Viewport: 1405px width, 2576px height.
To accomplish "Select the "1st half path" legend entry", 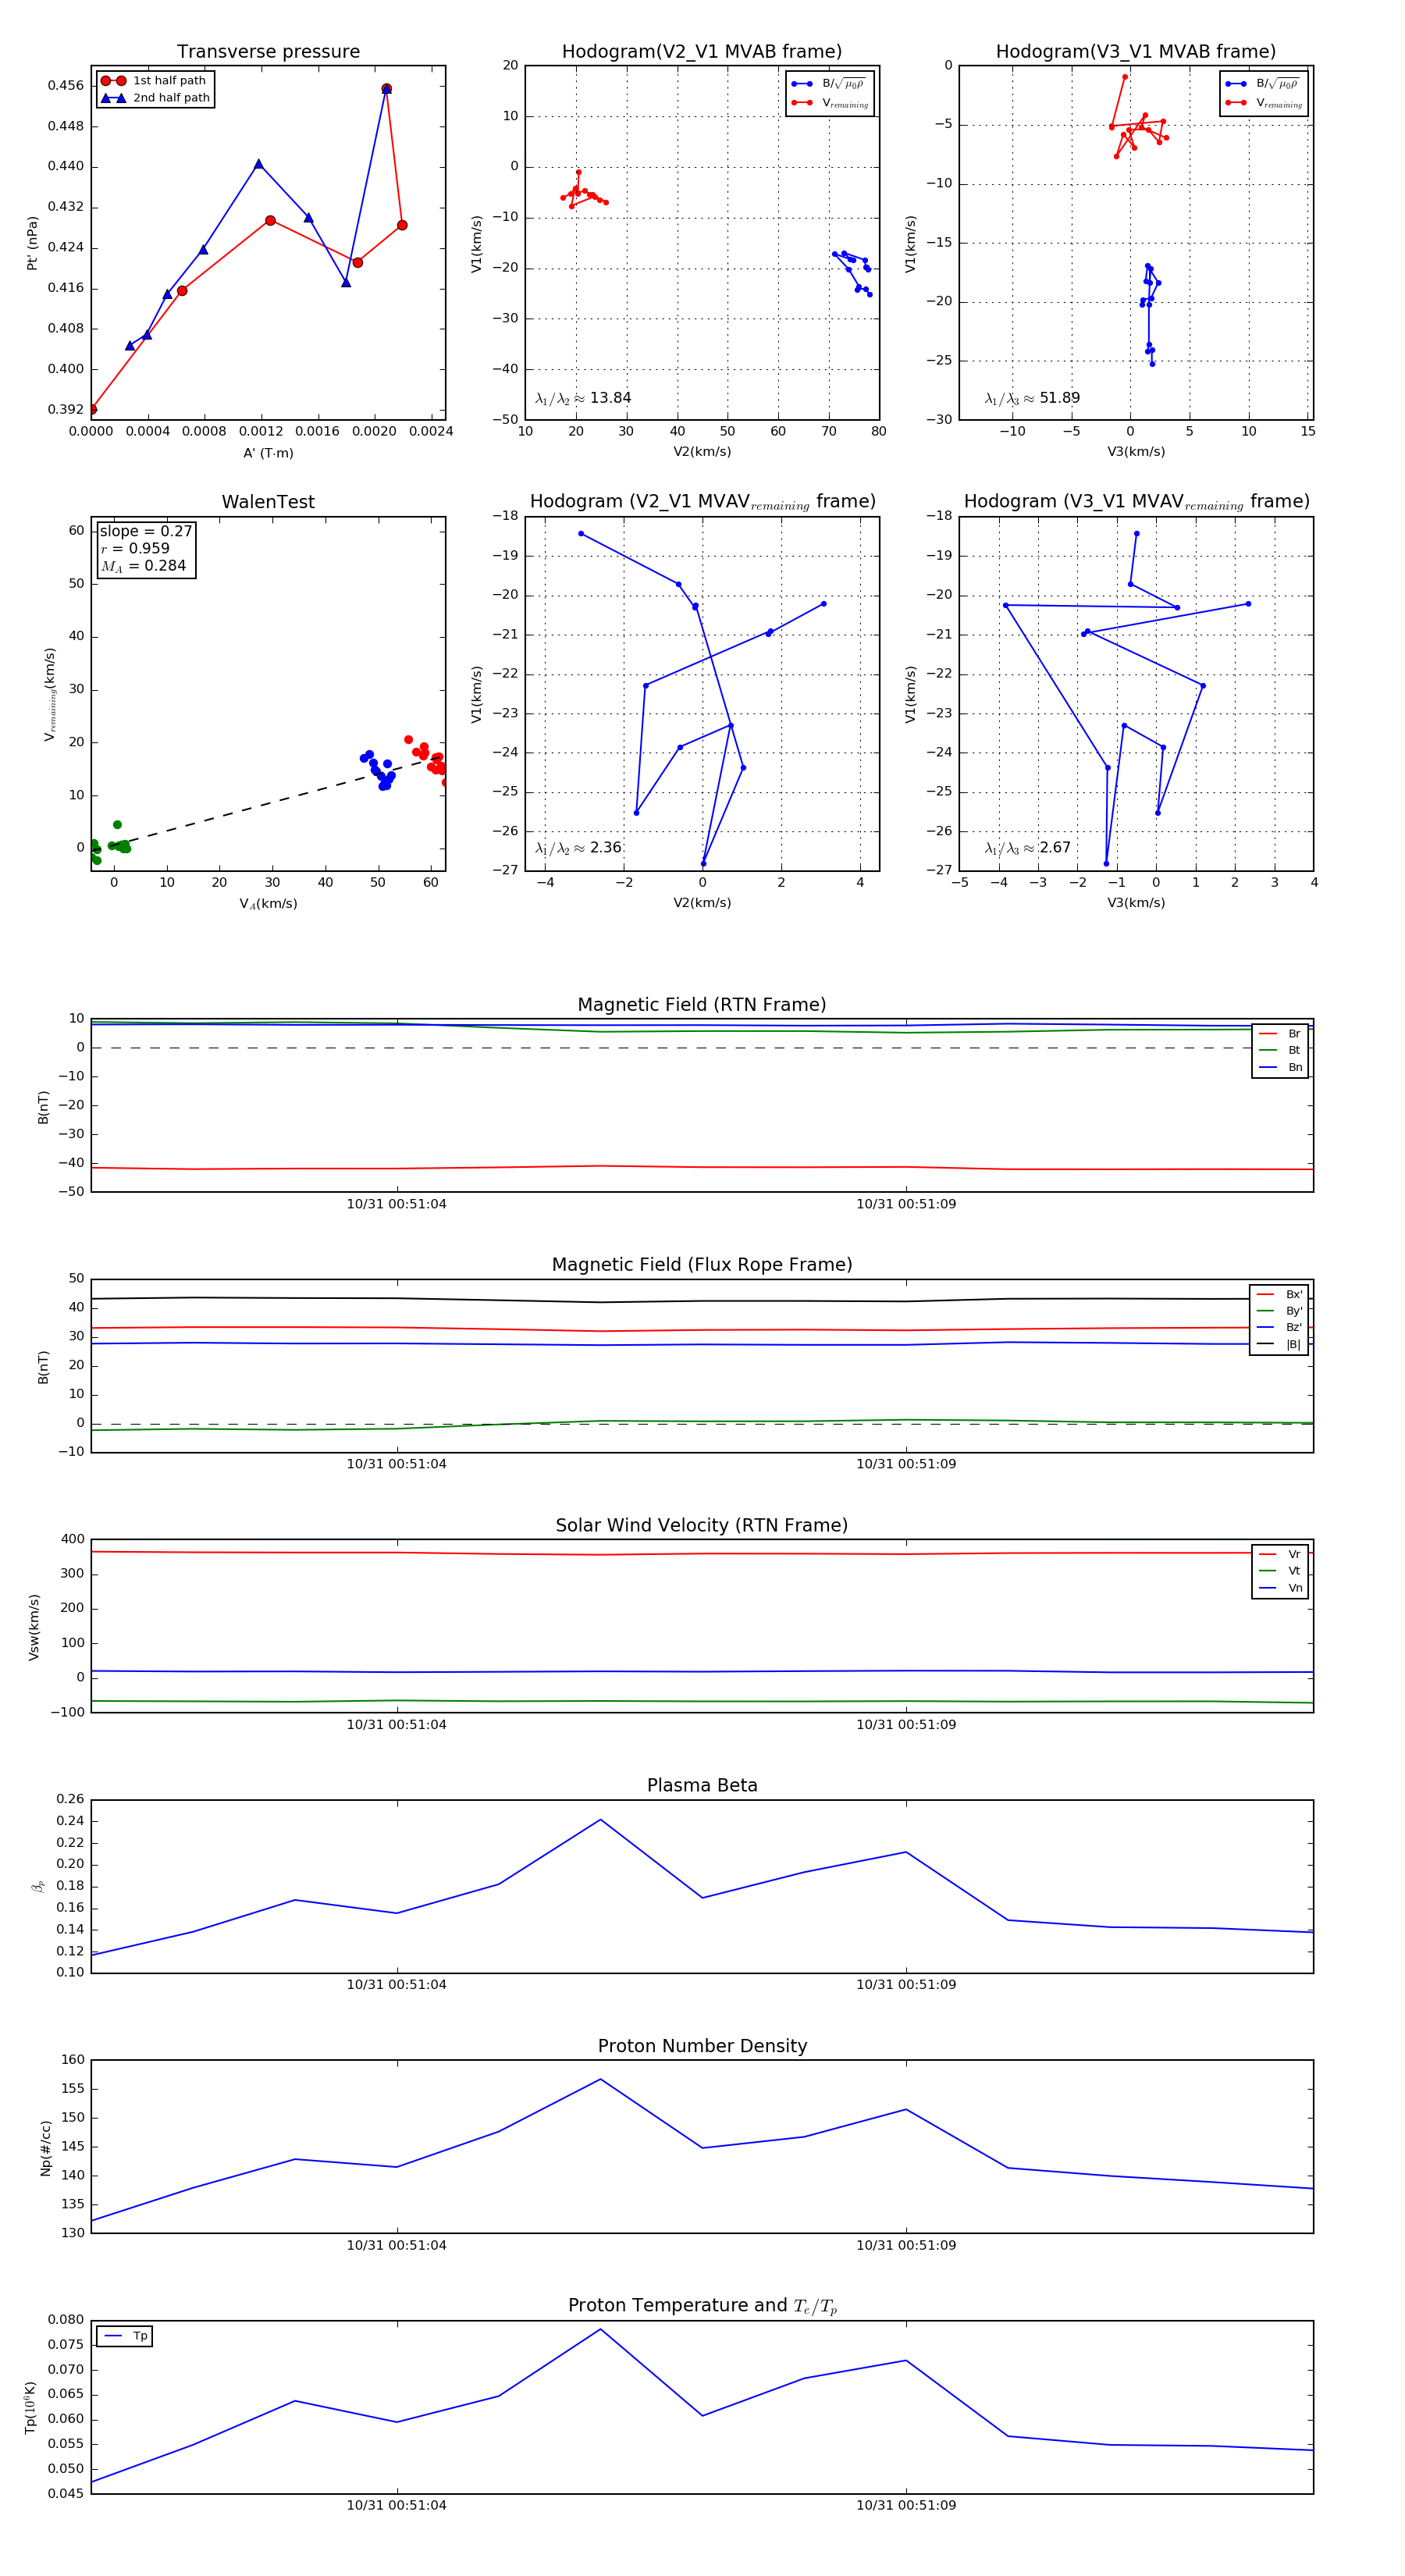I will coord(154,81).
